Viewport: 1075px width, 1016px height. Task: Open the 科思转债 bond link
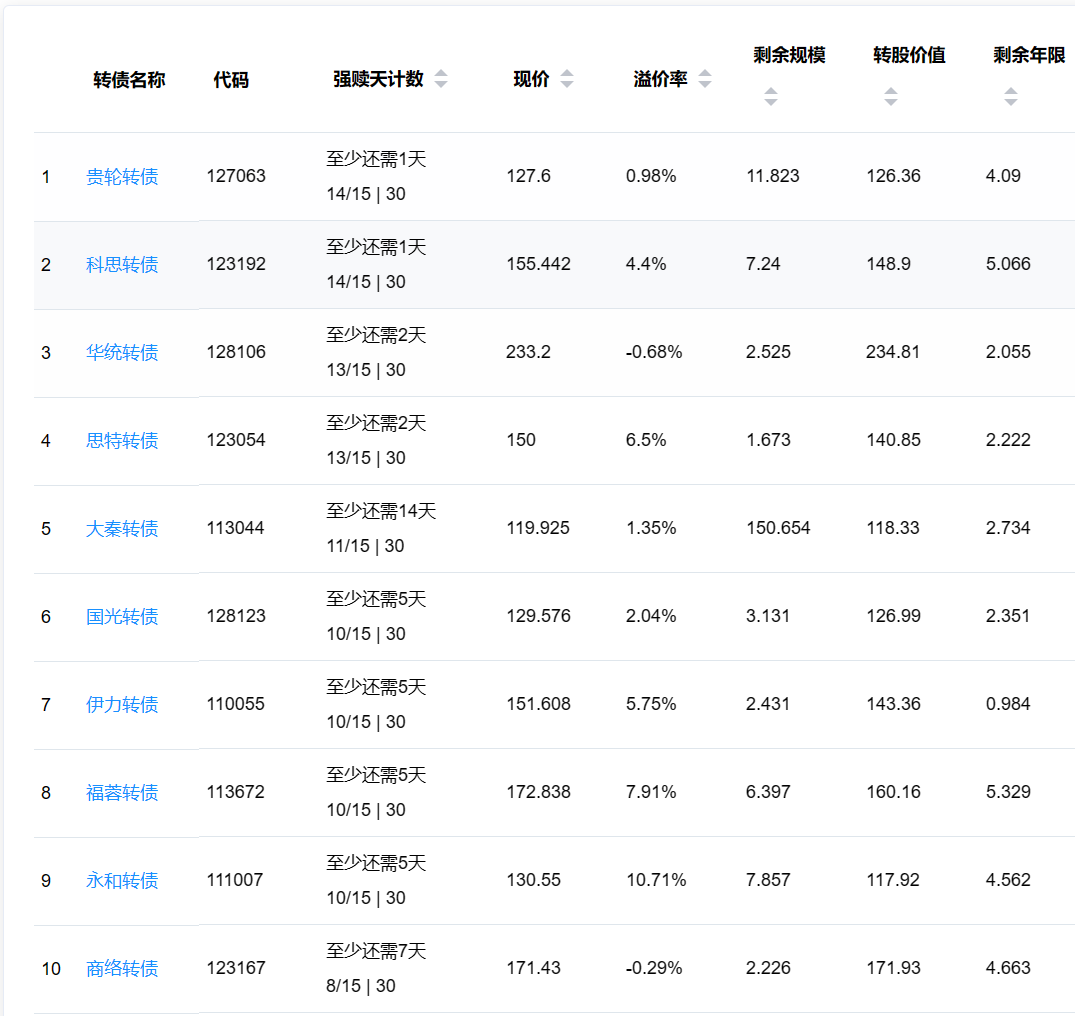pyautogui.click(x=122, y=265)
